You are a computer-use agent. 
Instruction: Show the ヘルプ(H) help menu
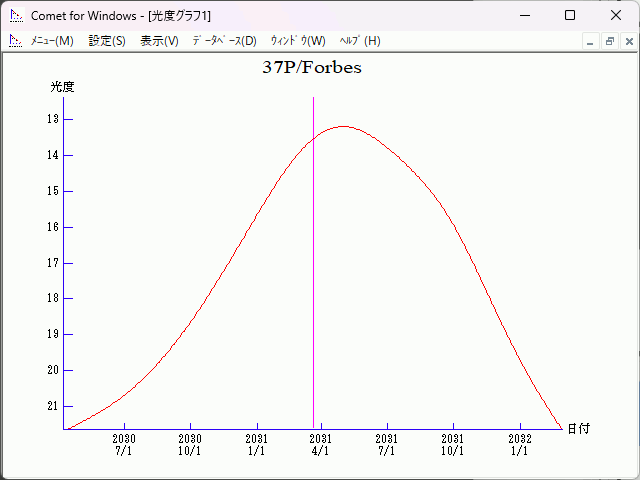point(360,41)
